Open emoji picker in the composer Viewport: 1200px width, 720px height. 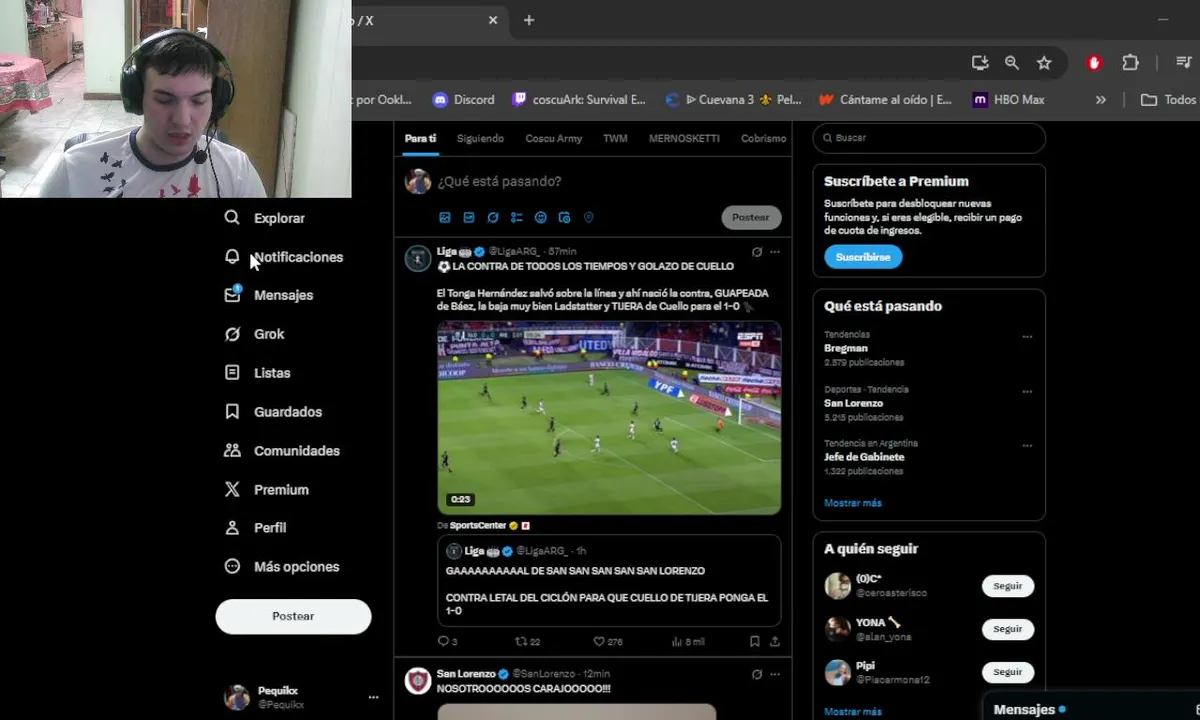[541, 217]
